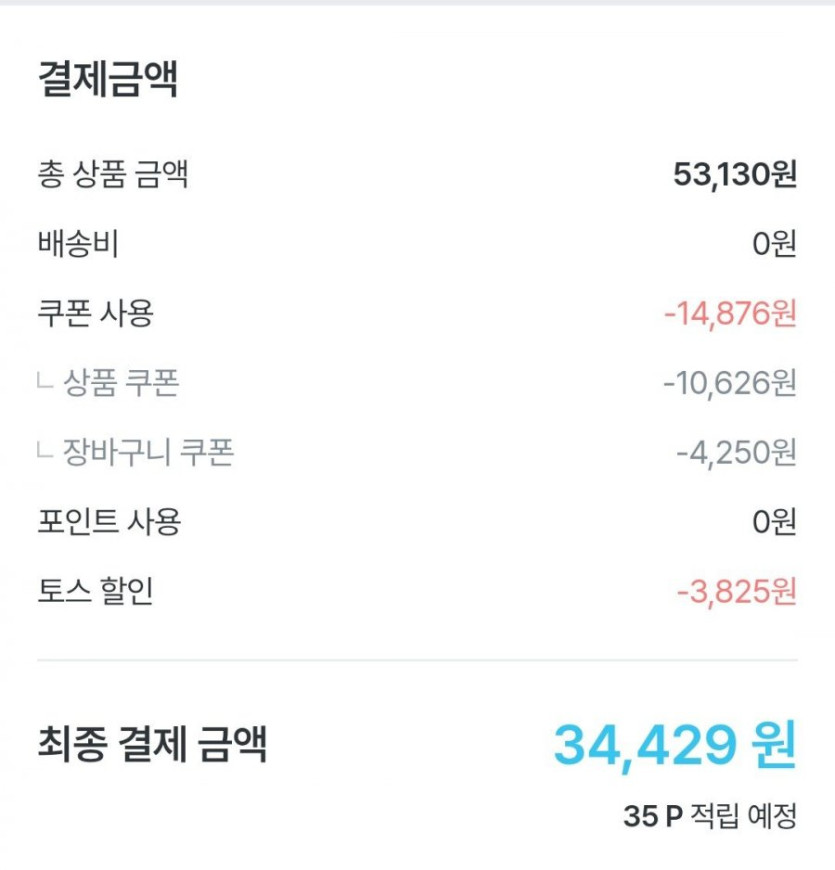Select the 포인트 사용 row label

[x=108, y=522]
